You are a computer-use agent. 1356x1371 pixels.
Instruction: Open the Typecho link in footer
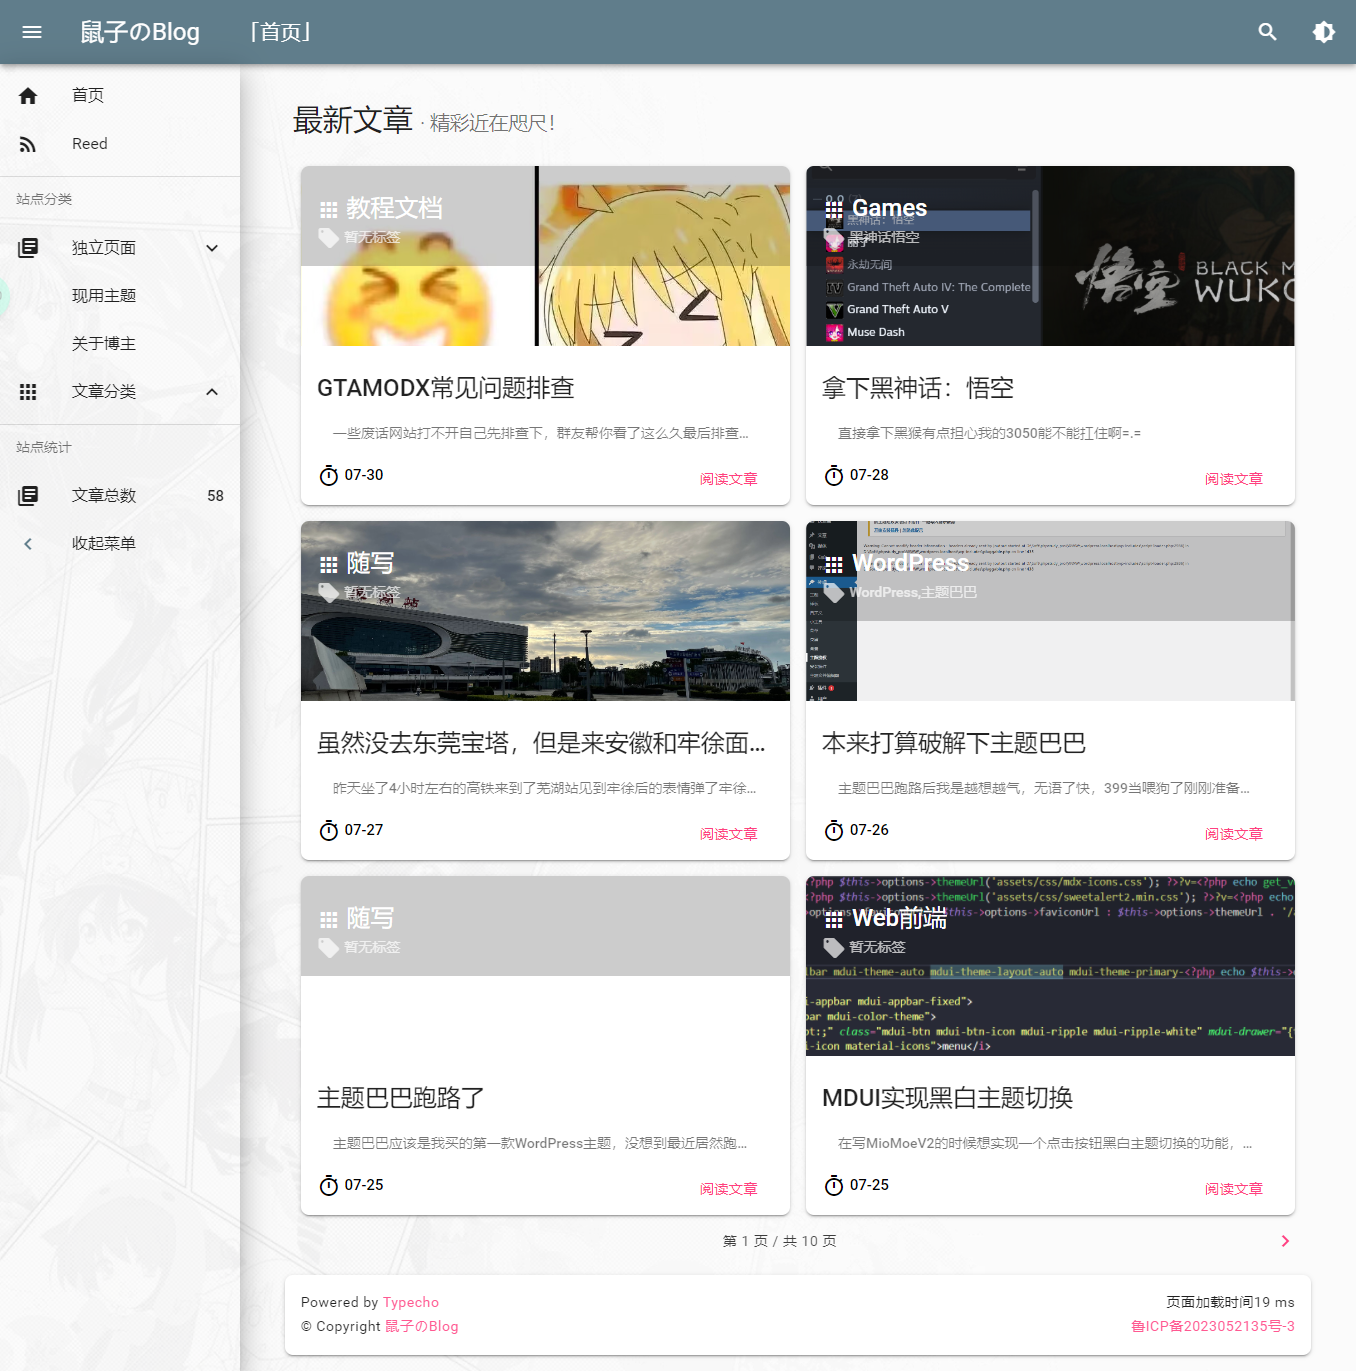410,1302
